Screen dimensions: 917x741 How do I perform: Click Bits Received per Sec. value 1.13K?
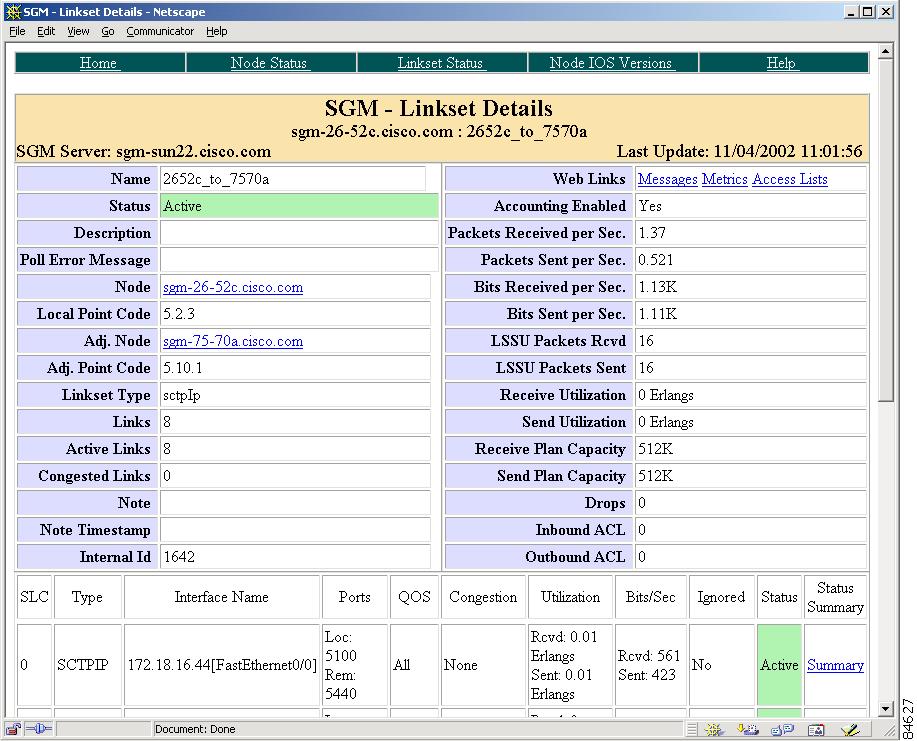(657, 287)
